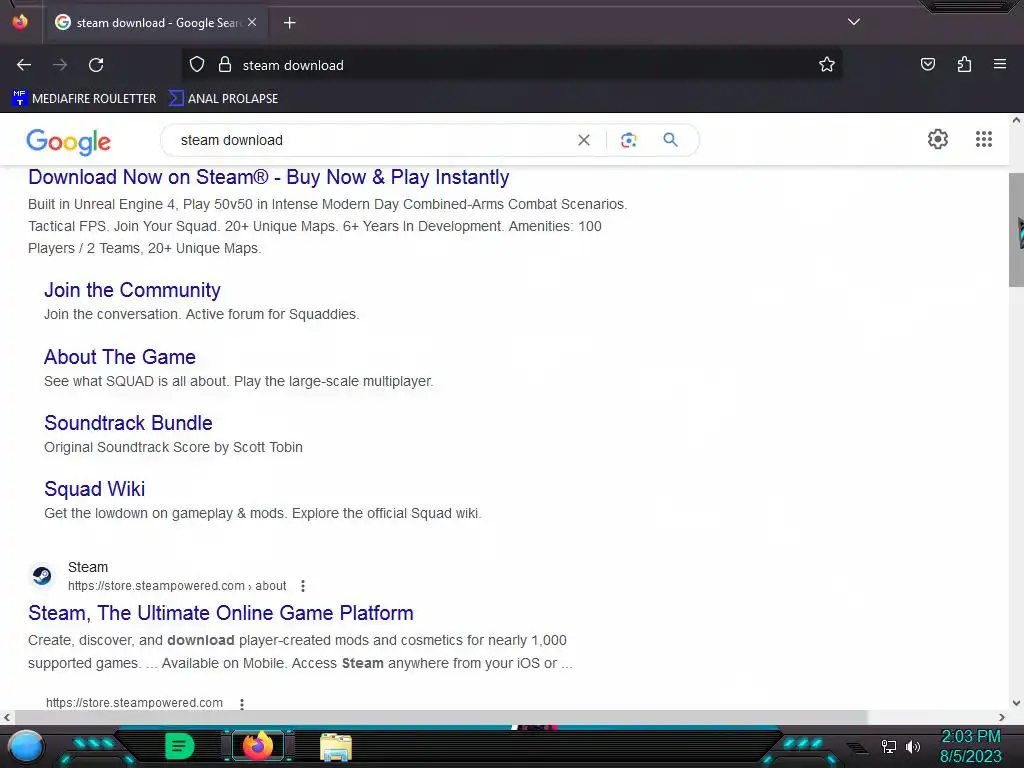Viewport: 1024px width, 768px height.
Task: Click the taskbar clock 2:03 PM
Action: click(x=970, y=737)
